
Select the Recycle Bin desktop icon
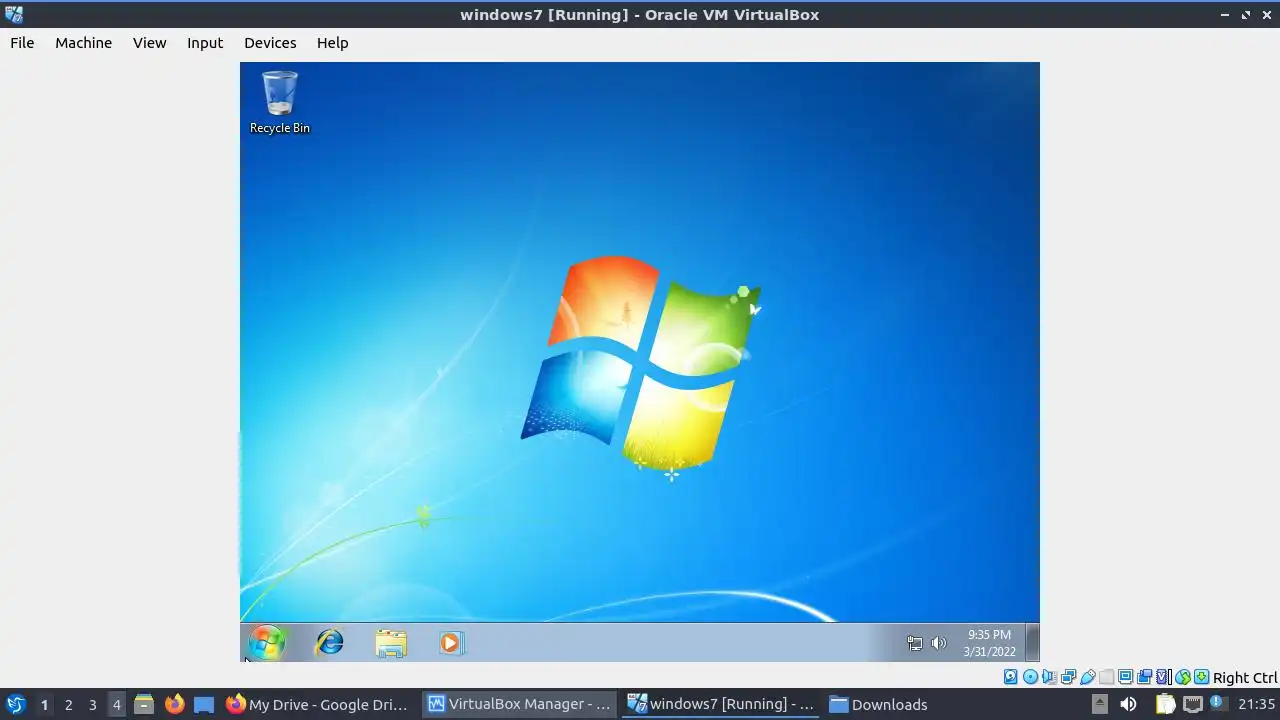click(x=279, y=102)
